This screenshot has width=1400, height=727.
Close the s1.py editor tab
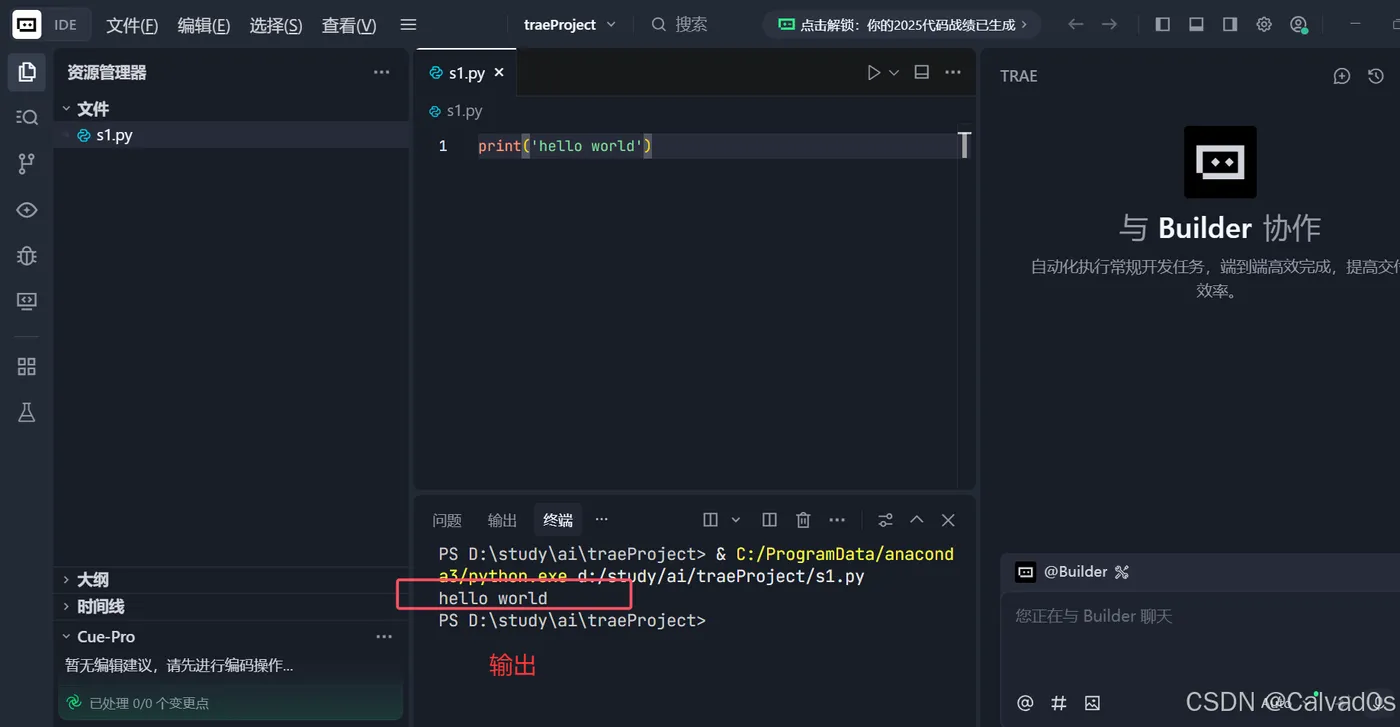pyautogui.click(x=499, y=72)
